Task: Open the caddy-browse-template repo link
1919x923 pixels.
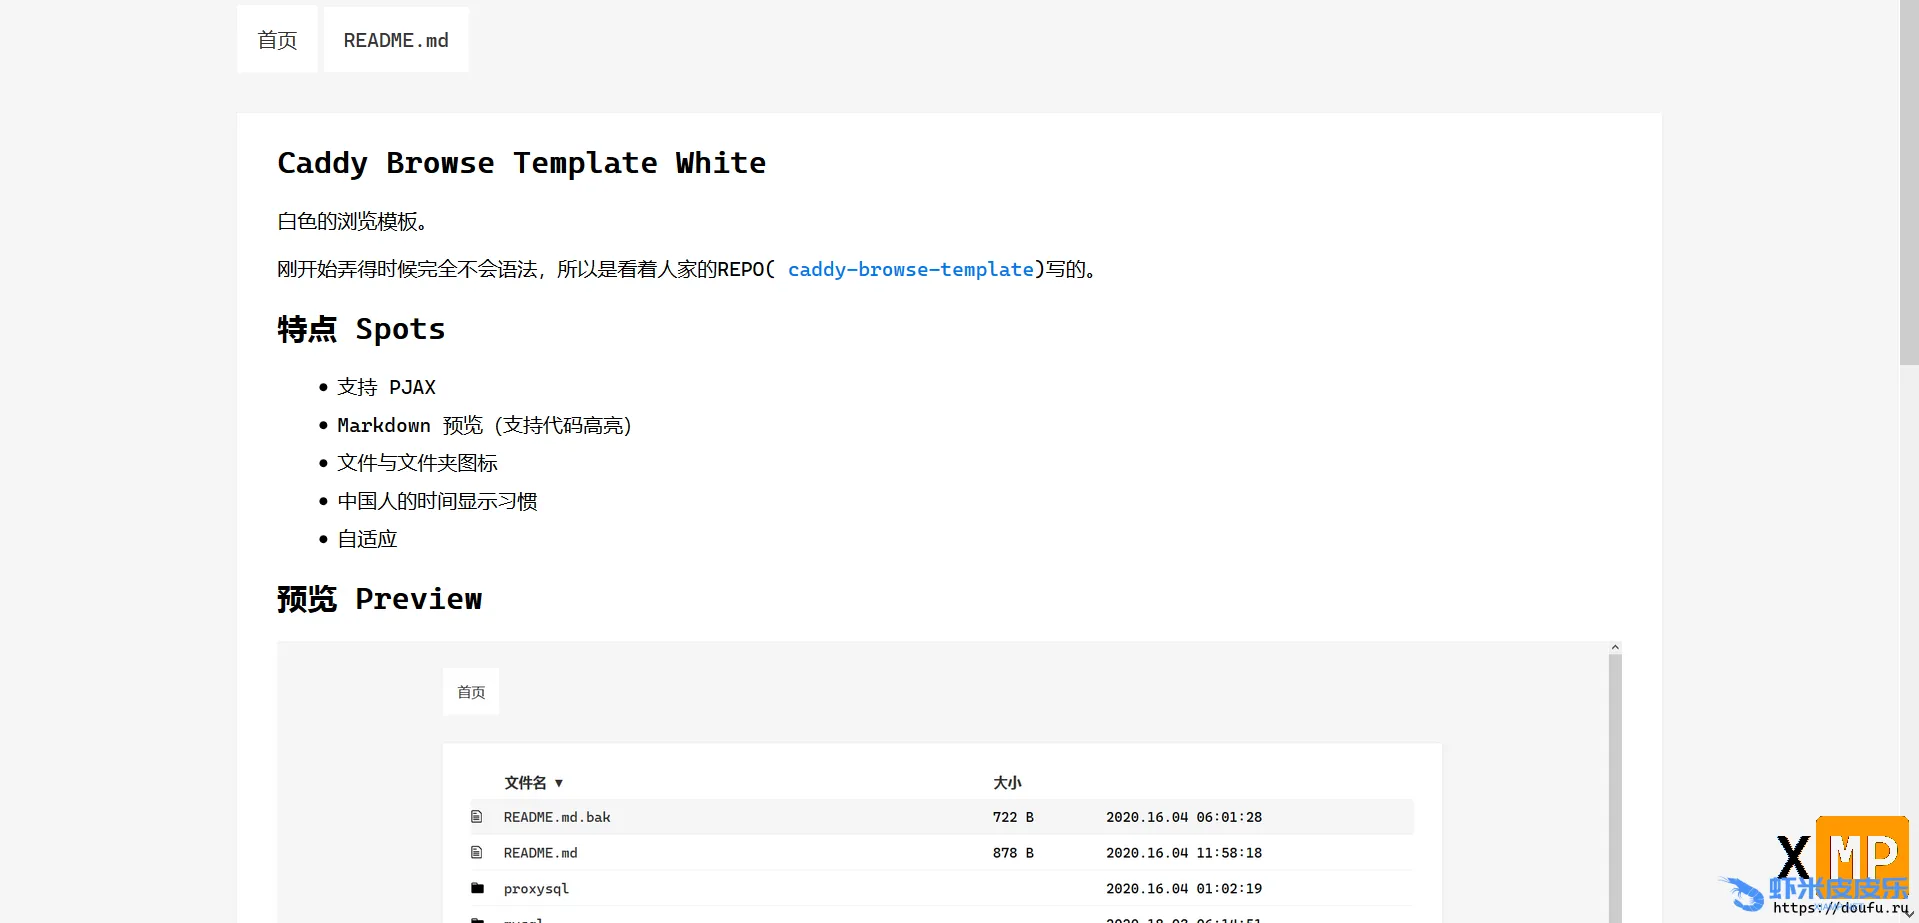Action: click(910, 269)
